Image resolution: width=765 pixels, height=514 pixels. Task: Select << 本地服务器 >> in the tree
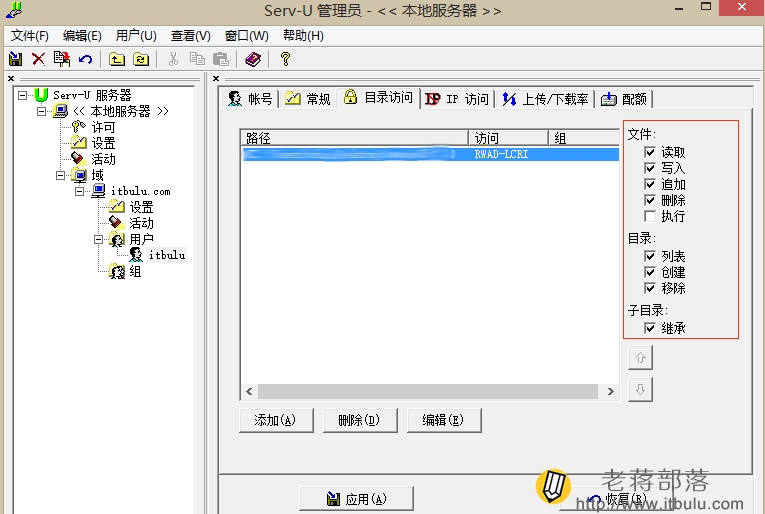[x=120, y=111]
